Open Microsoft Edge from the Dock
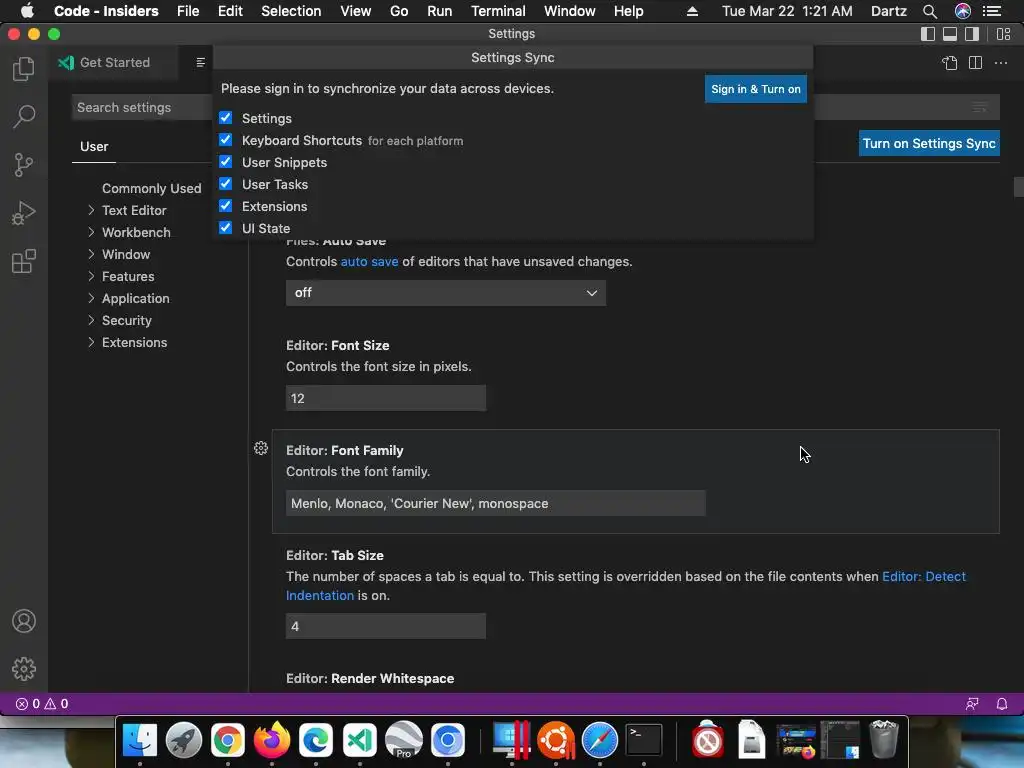 pyautogui.click(x=316, y=740)
